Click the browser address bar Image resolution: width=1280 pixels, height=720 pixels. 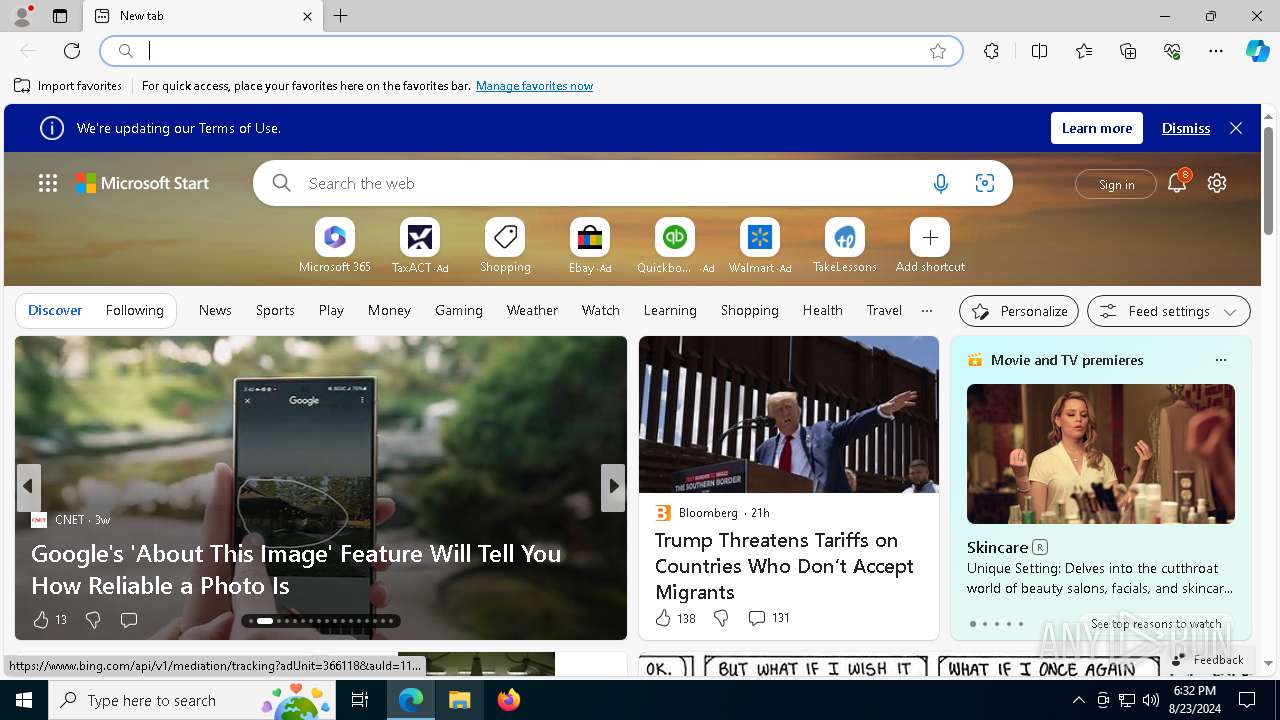pos(530,51)
